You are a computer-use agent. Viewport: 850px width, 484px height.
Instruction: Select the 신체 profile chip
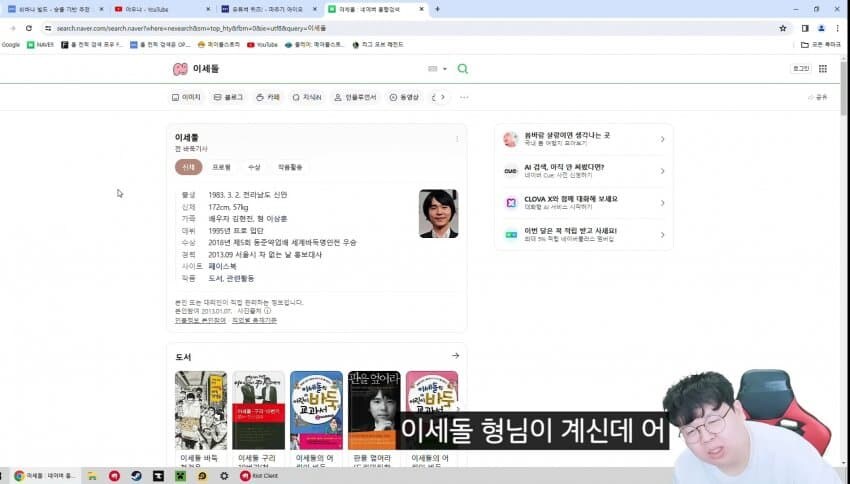(189, 167)
